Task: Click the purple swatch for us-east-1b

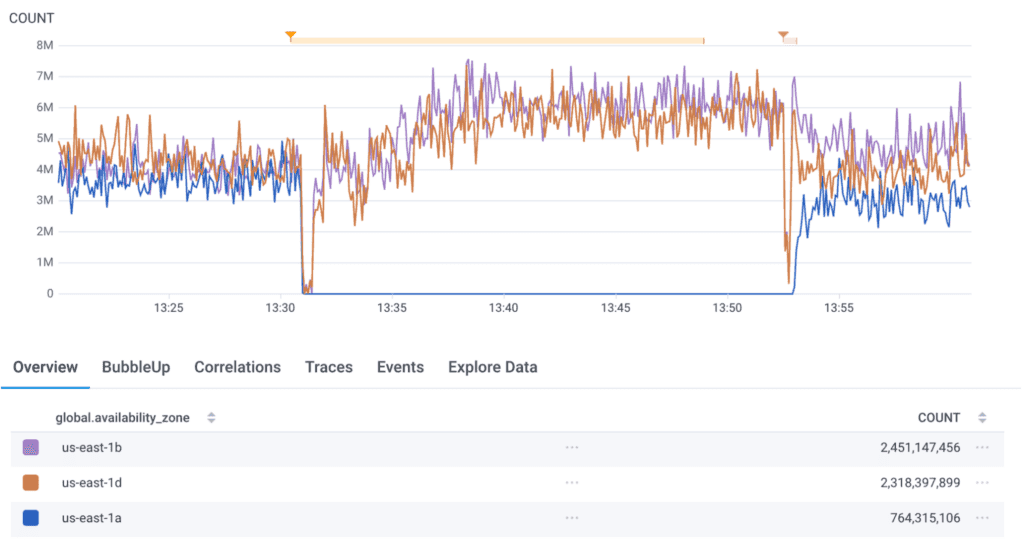Action: (31, 448)
